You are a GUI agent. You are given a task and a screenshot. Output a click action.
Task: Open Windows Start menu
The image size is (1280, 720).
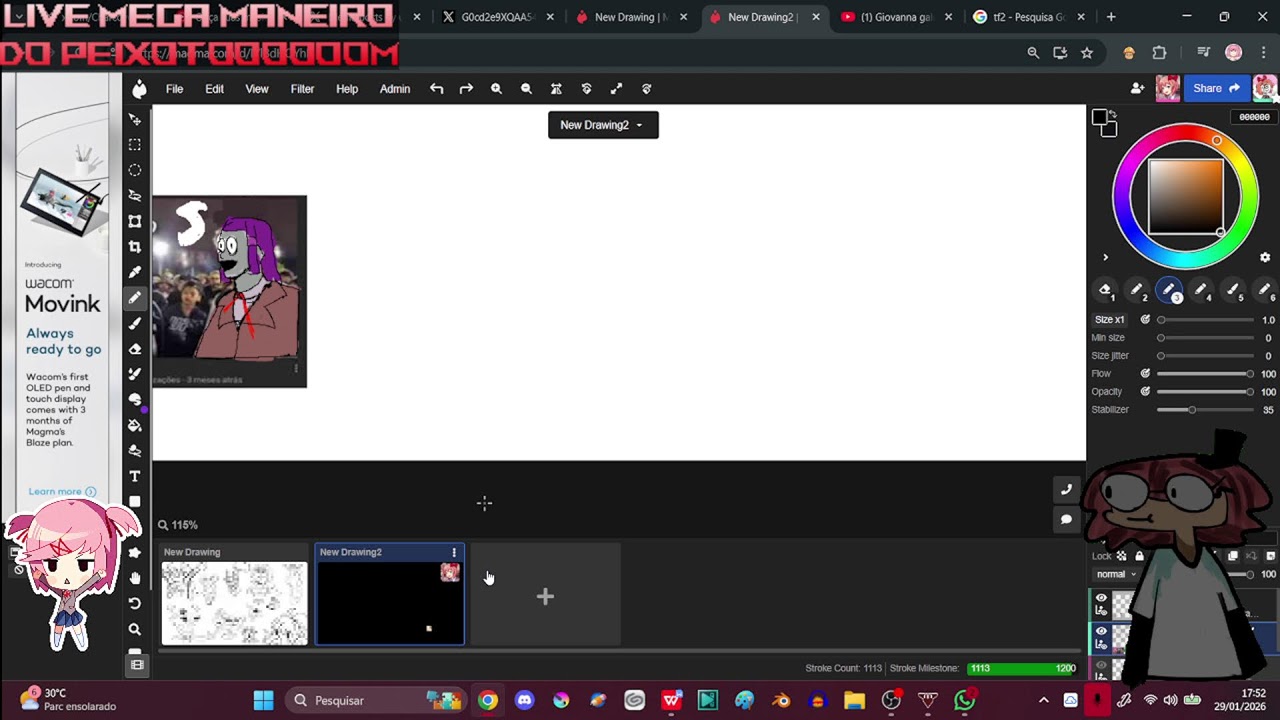263,700
